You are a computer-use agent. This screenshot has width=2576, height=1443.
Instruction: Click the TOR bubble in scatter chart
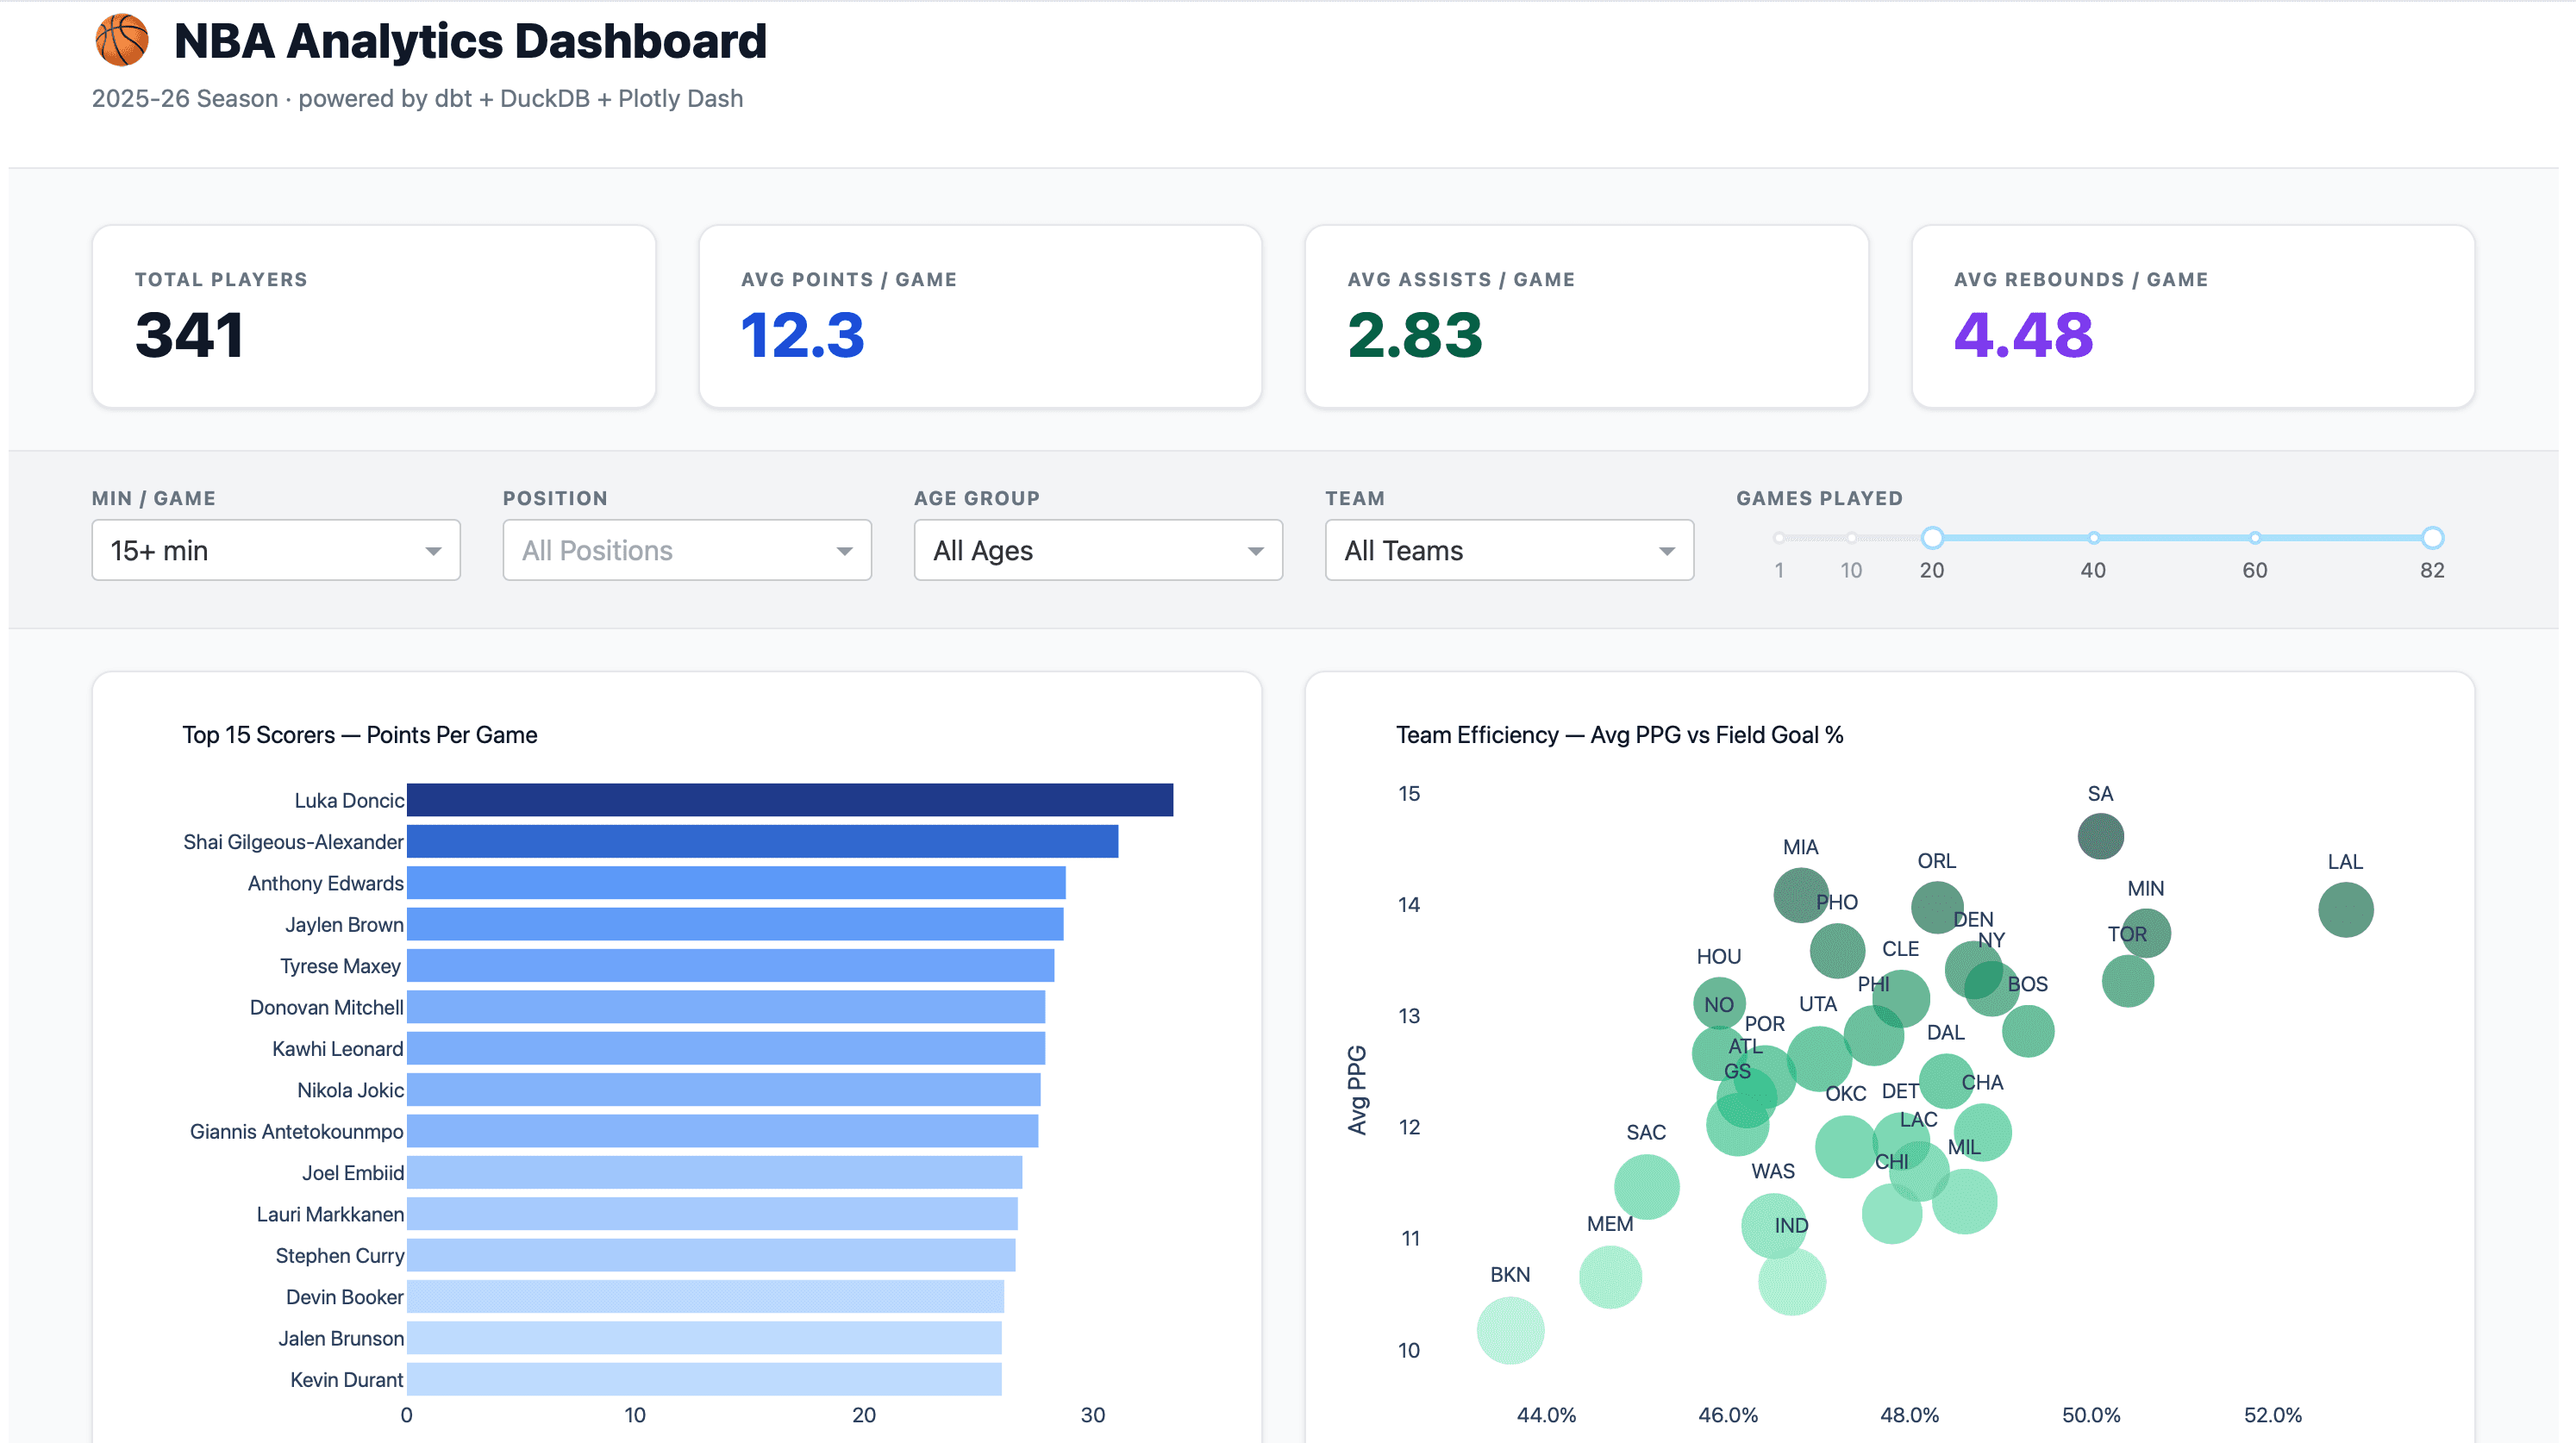pos(2127,981)
